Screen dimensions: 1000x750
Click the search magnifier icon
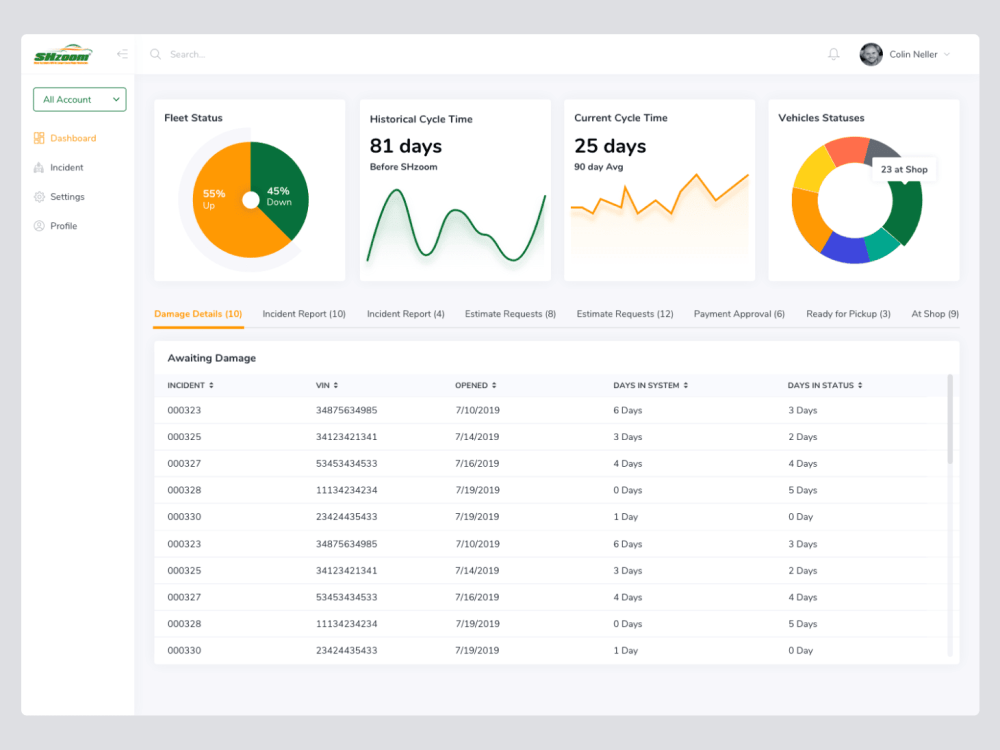(155, 54)
